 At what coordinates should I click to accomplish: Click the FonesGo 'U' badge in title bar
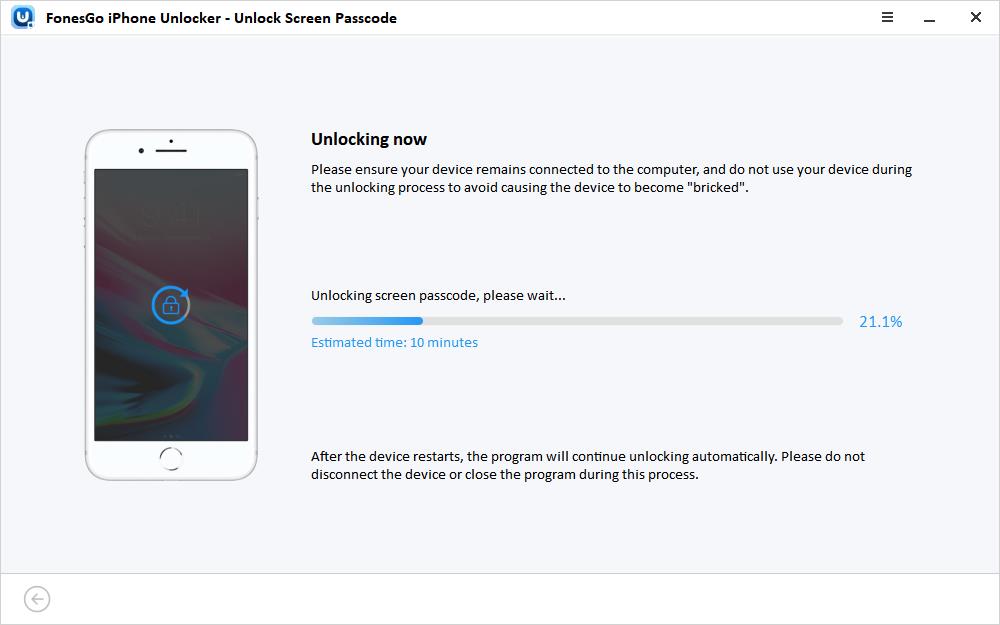pos(21,17)
